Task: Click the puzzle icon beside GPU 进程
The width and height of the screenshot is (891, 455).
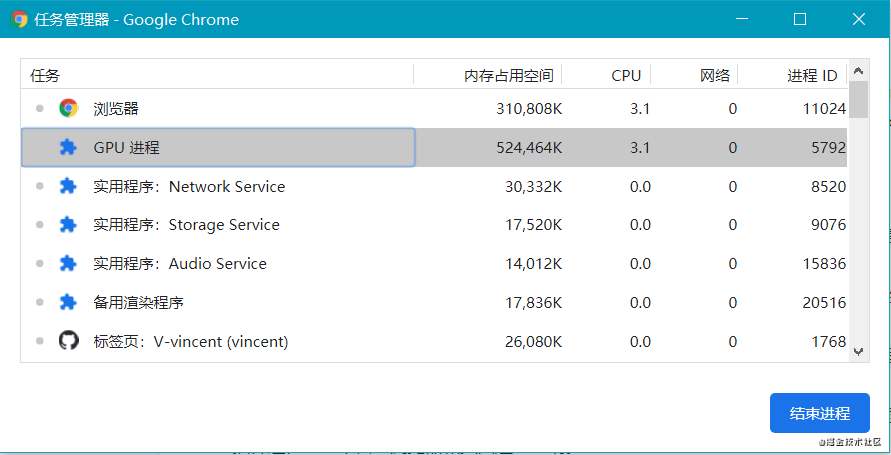Action: (x=68, y=148)
